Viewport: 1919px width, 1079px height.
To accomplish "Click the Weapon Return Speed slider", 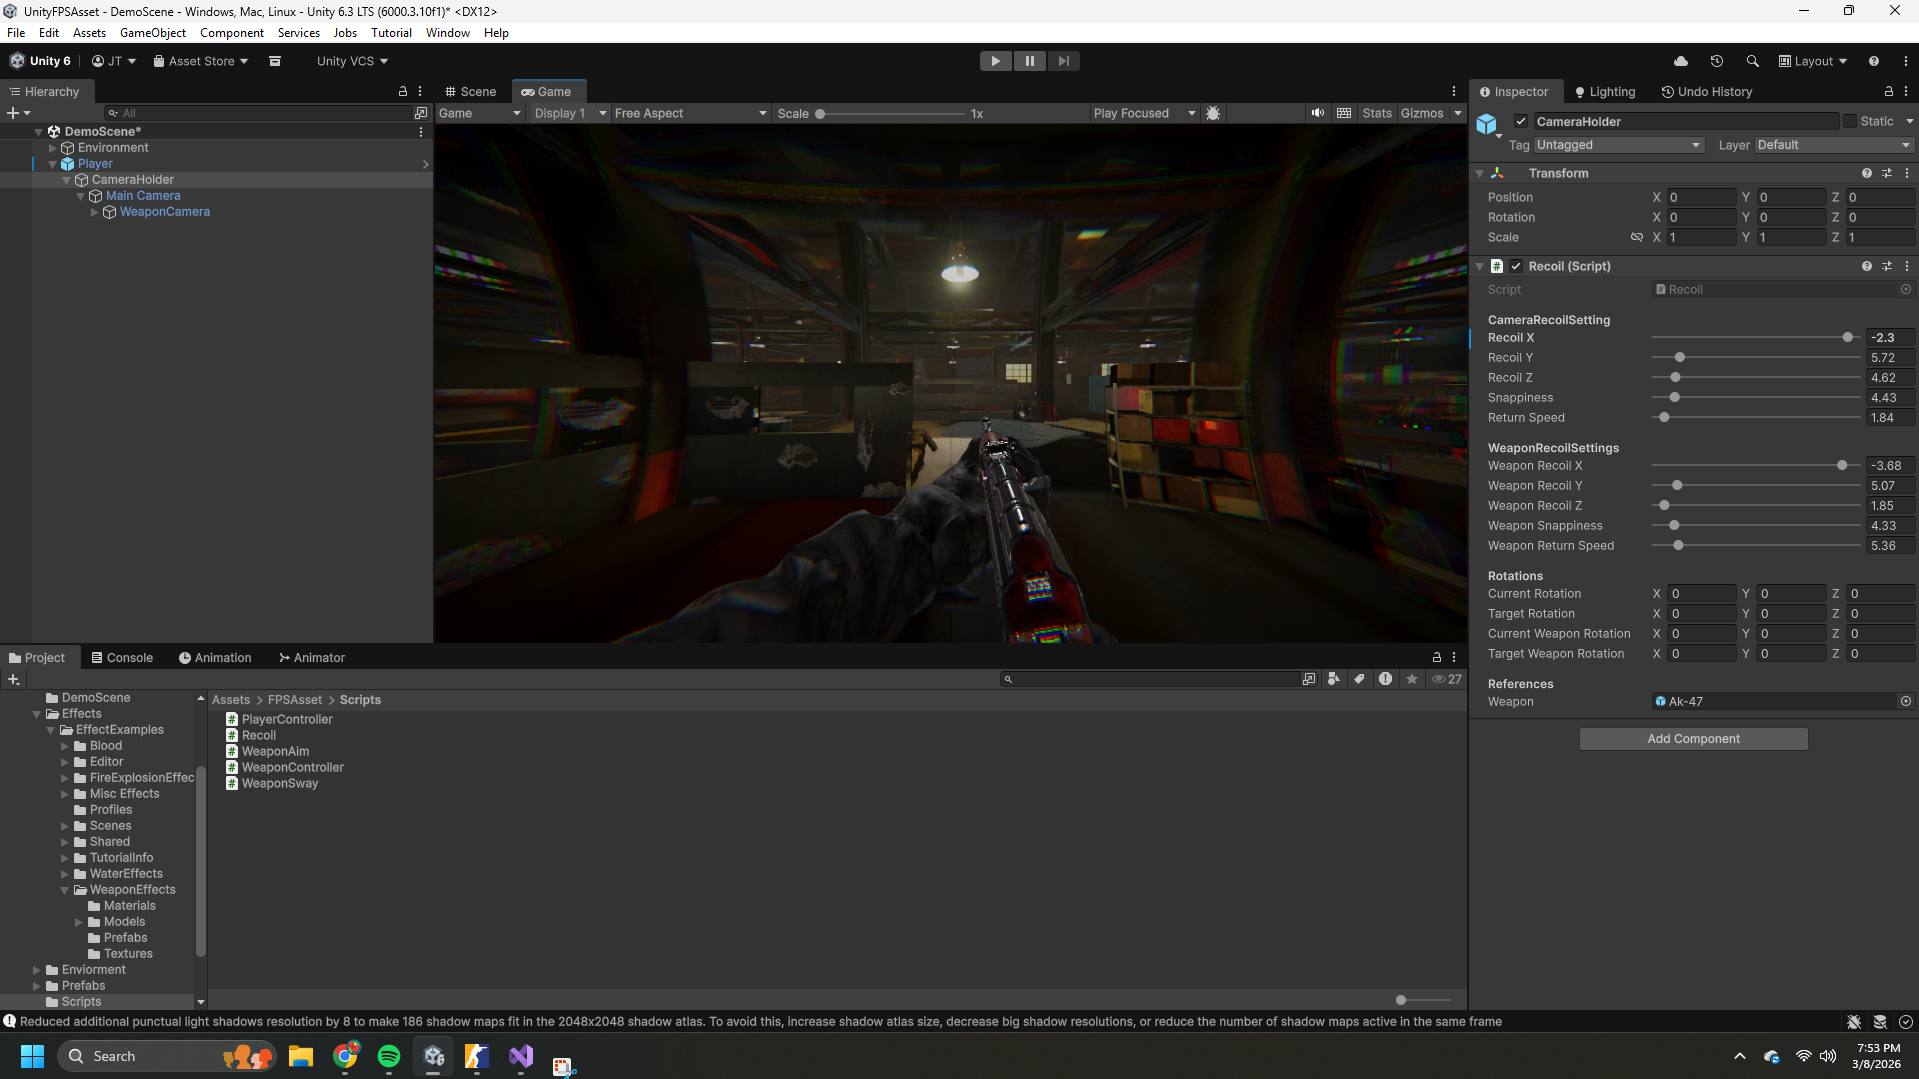I will pos(1756,546).
